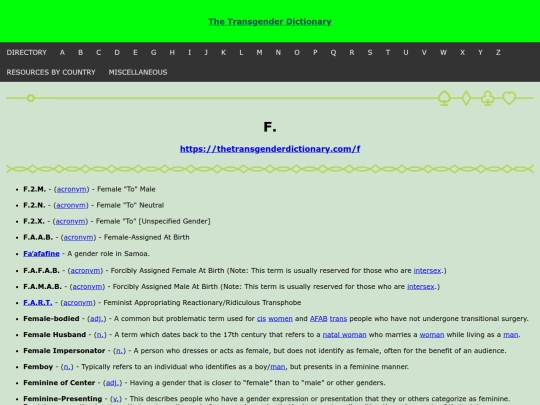Click adj. link beside Female-bodied
The image size is (540, 405).
click(96, 319)
